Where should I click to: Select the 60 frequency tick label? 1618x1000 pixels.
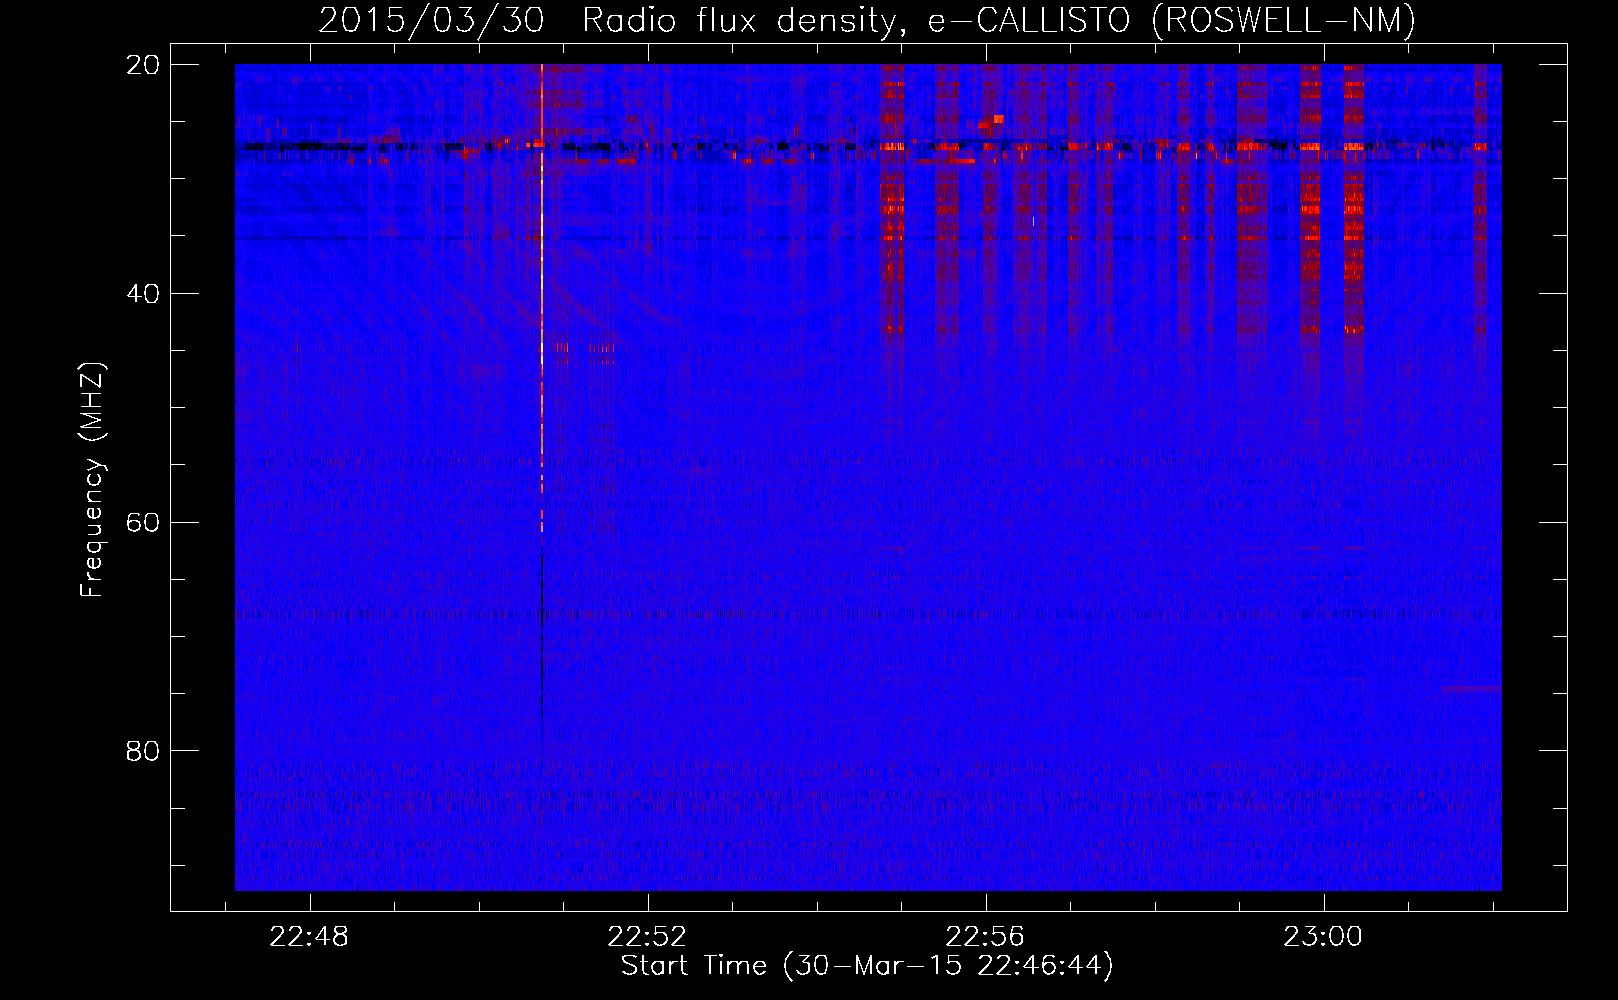pos(143,522)
